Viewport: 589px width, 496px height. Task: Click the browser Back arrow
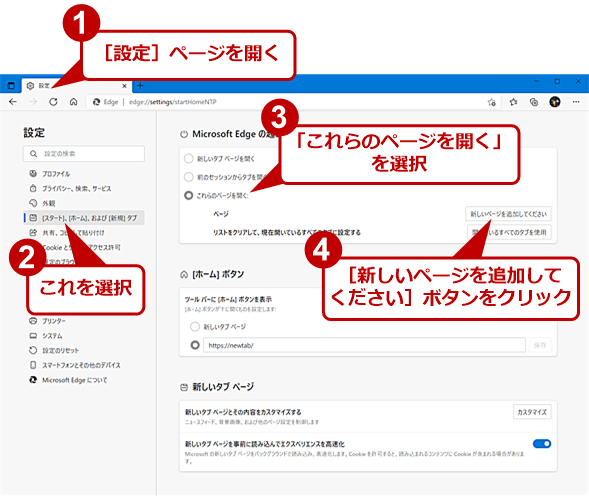(x=13, y=101)
